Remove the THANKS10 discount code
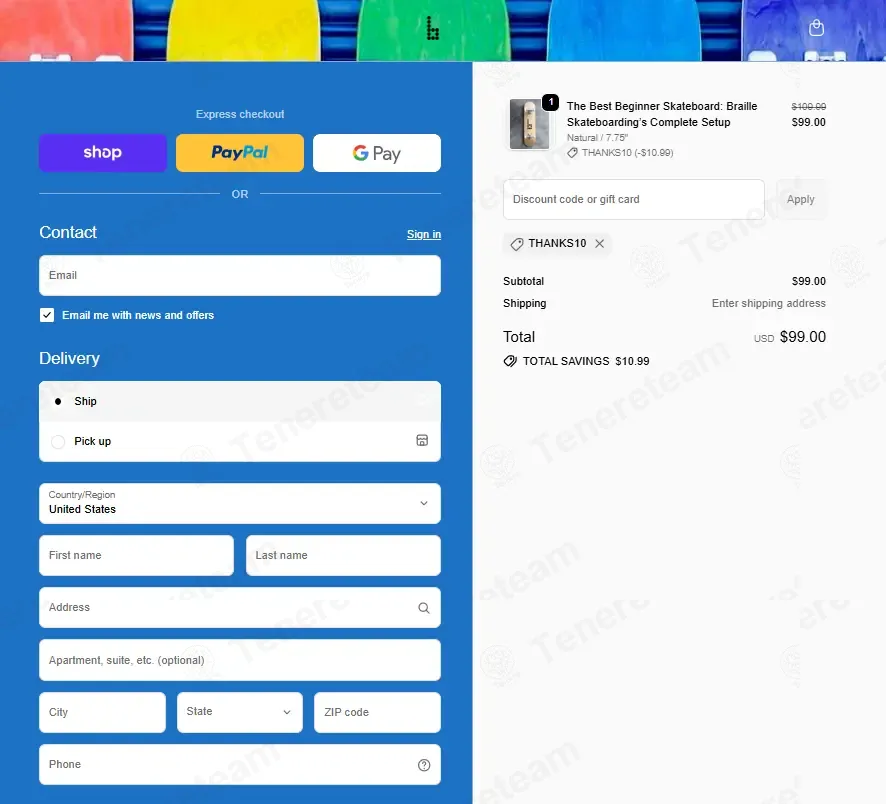The height and width of the screenshot is (804, 886). (600, 244)
